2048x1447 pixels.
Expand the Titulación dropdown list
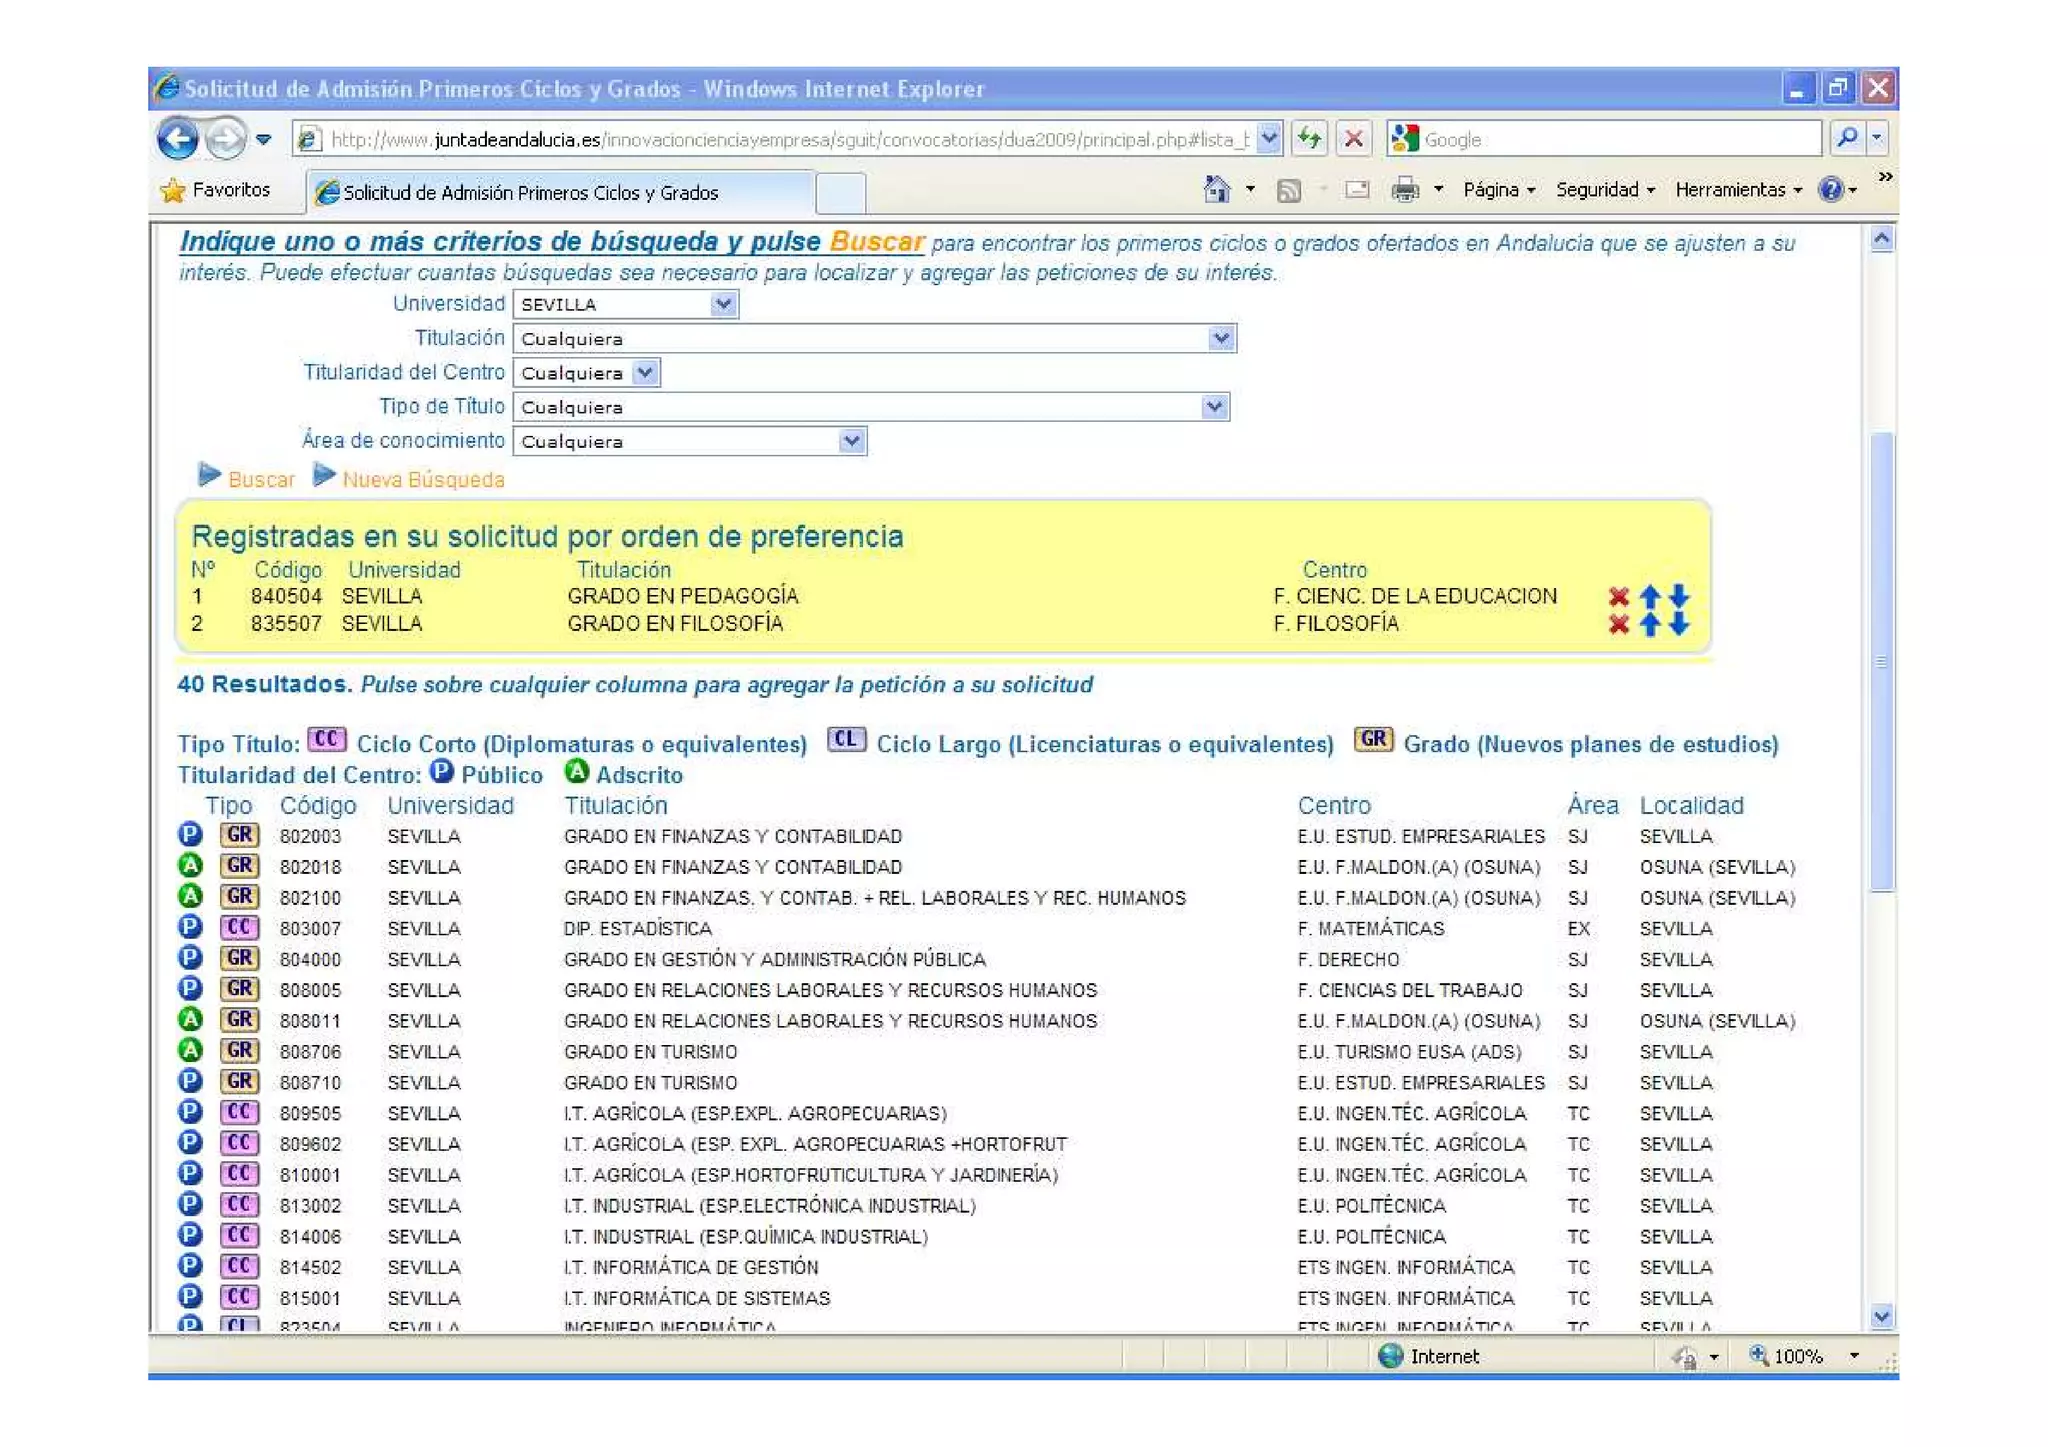1220,339
